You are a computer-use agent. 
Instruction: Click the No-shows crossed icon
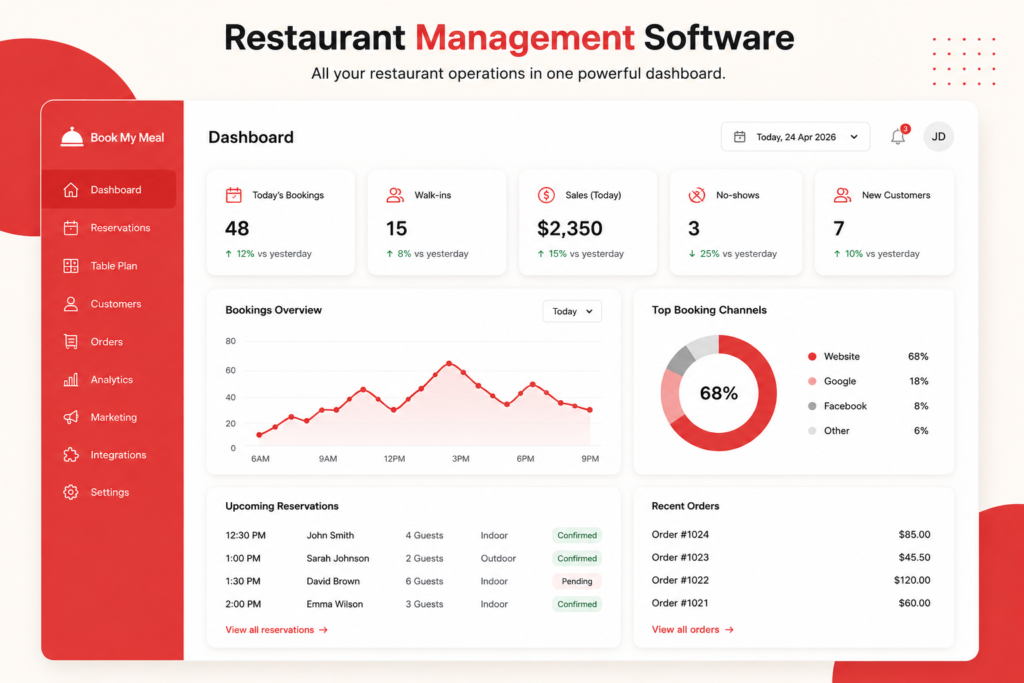pyautogui.click(x=697, y=195)
